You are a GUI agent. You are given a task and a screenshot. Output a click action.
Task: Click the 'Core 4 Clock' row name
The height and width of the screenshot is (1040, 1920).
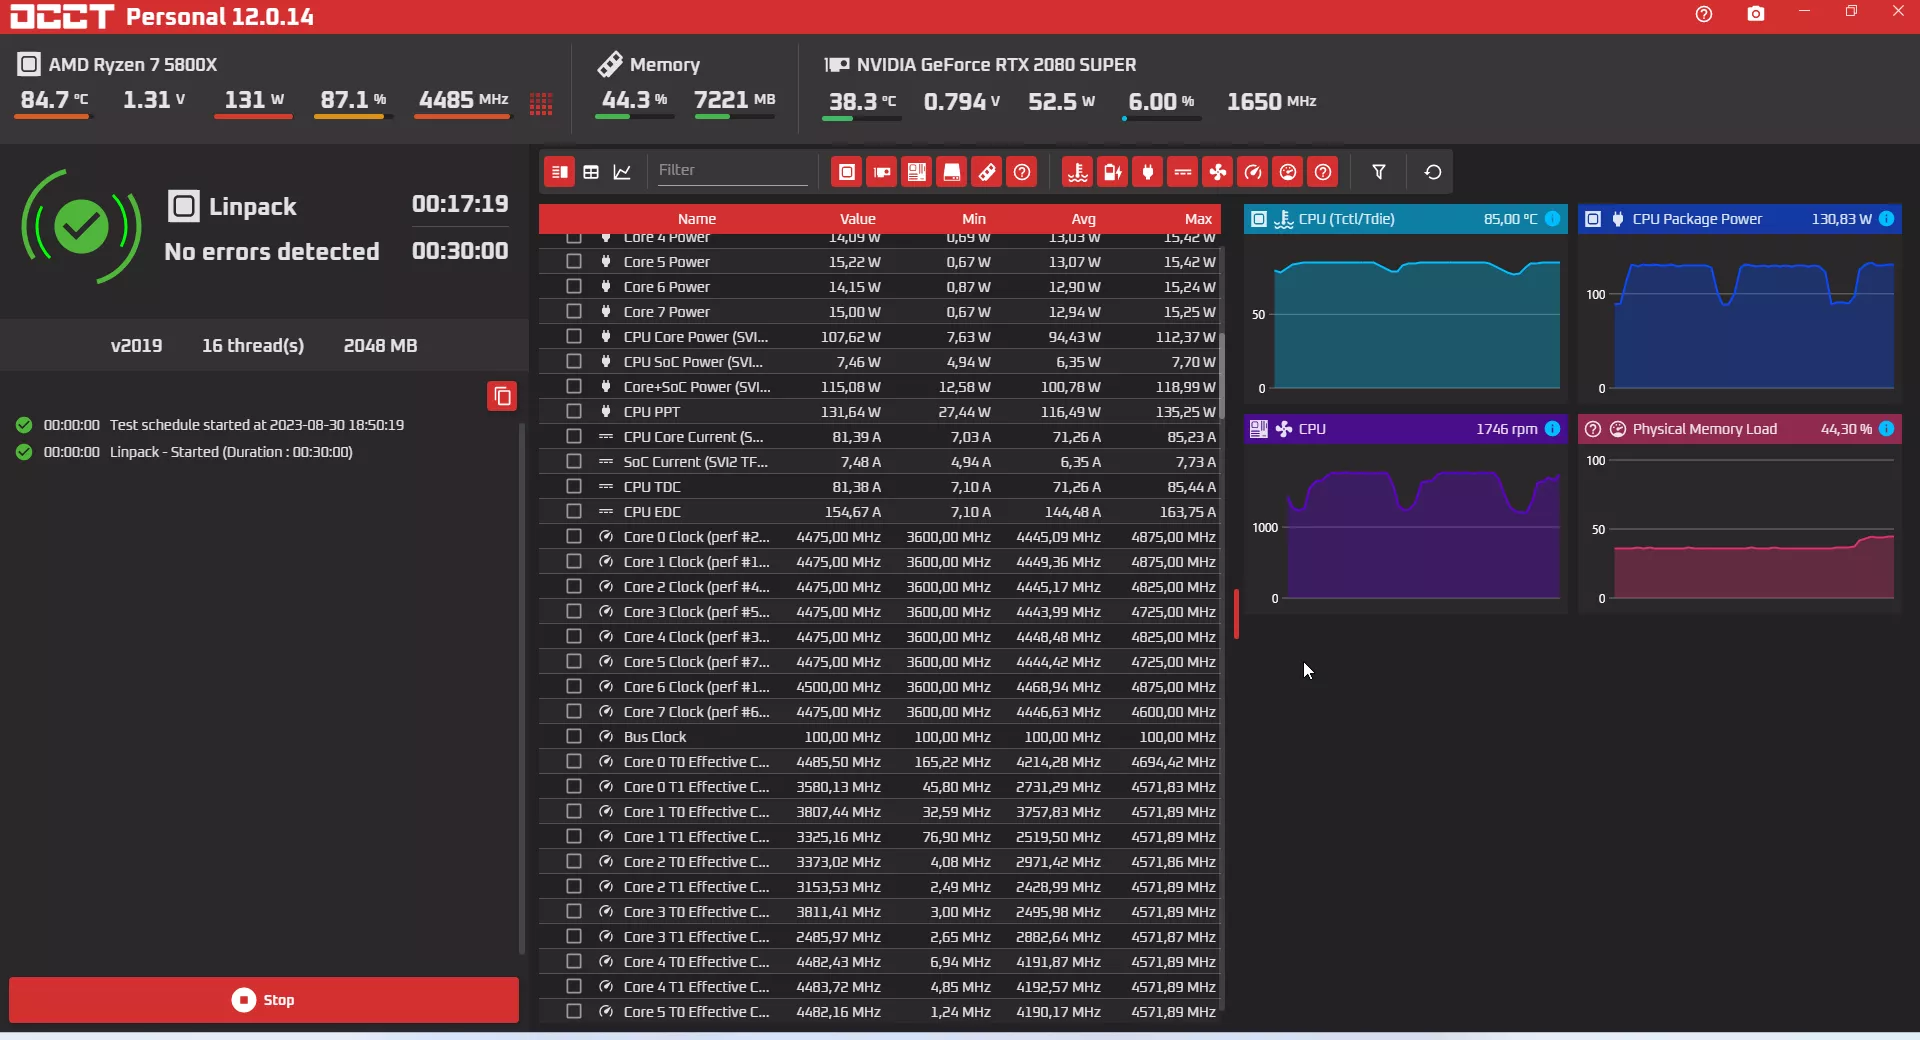pyautogui.click(x=697, y=637)
